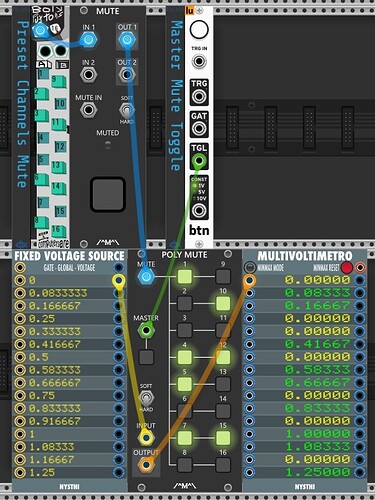Click the TGL green output jack

click(199, 161)
